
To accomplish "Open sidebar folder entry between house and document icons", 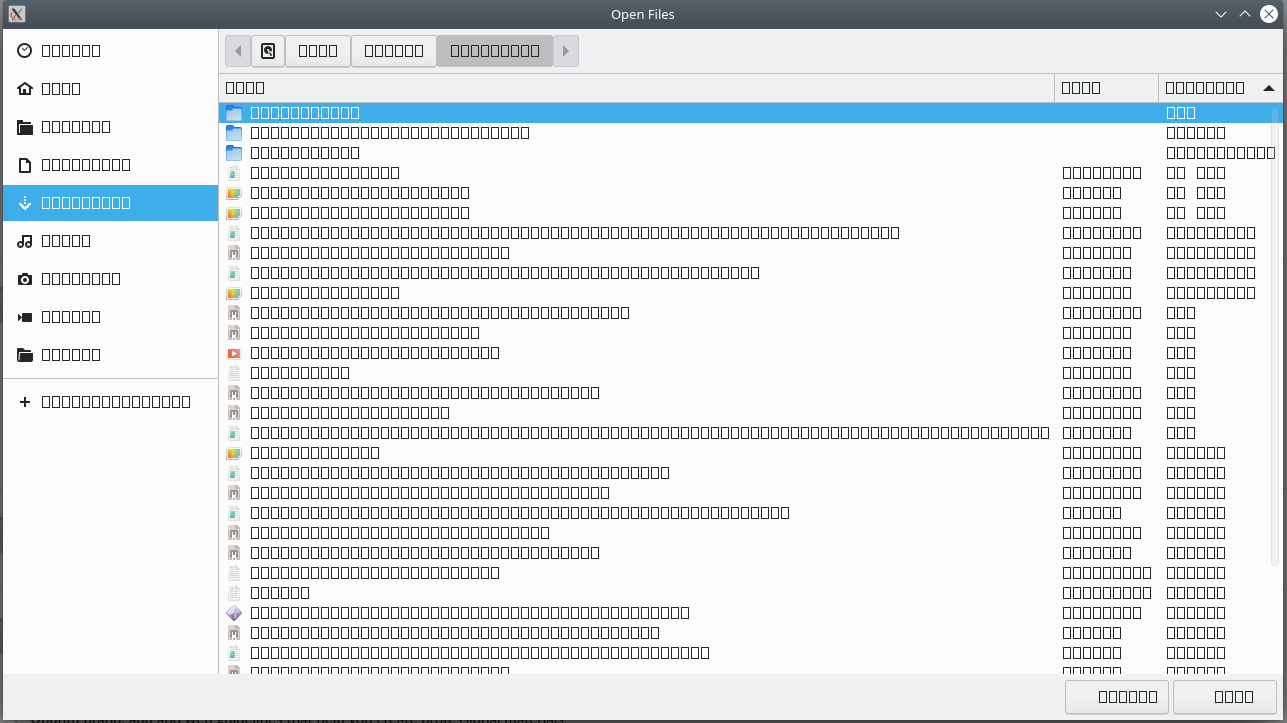I will 110,126.
